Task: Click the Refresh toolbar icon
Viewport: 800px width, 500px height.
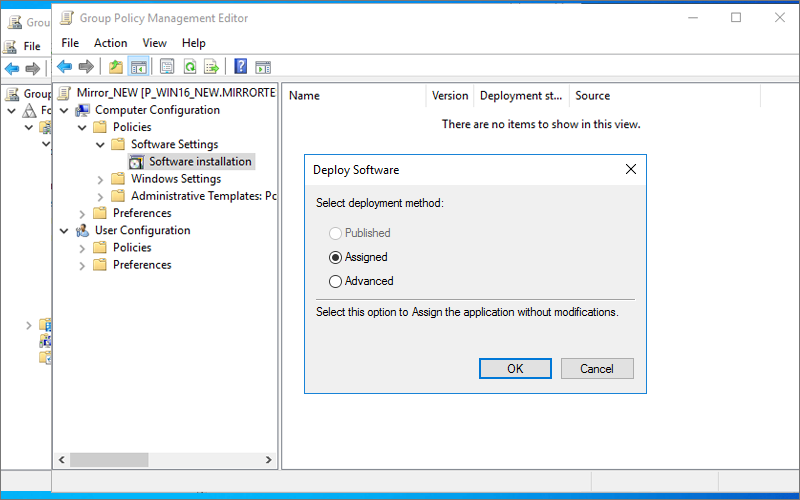Action: [x=190, y=66]
